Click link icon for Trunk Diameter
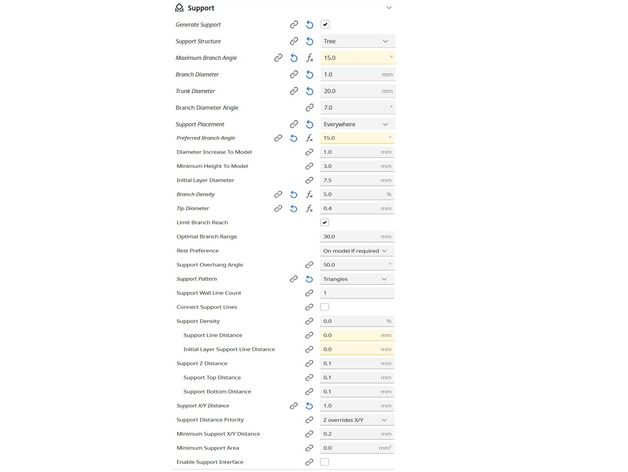 (294, 91)
